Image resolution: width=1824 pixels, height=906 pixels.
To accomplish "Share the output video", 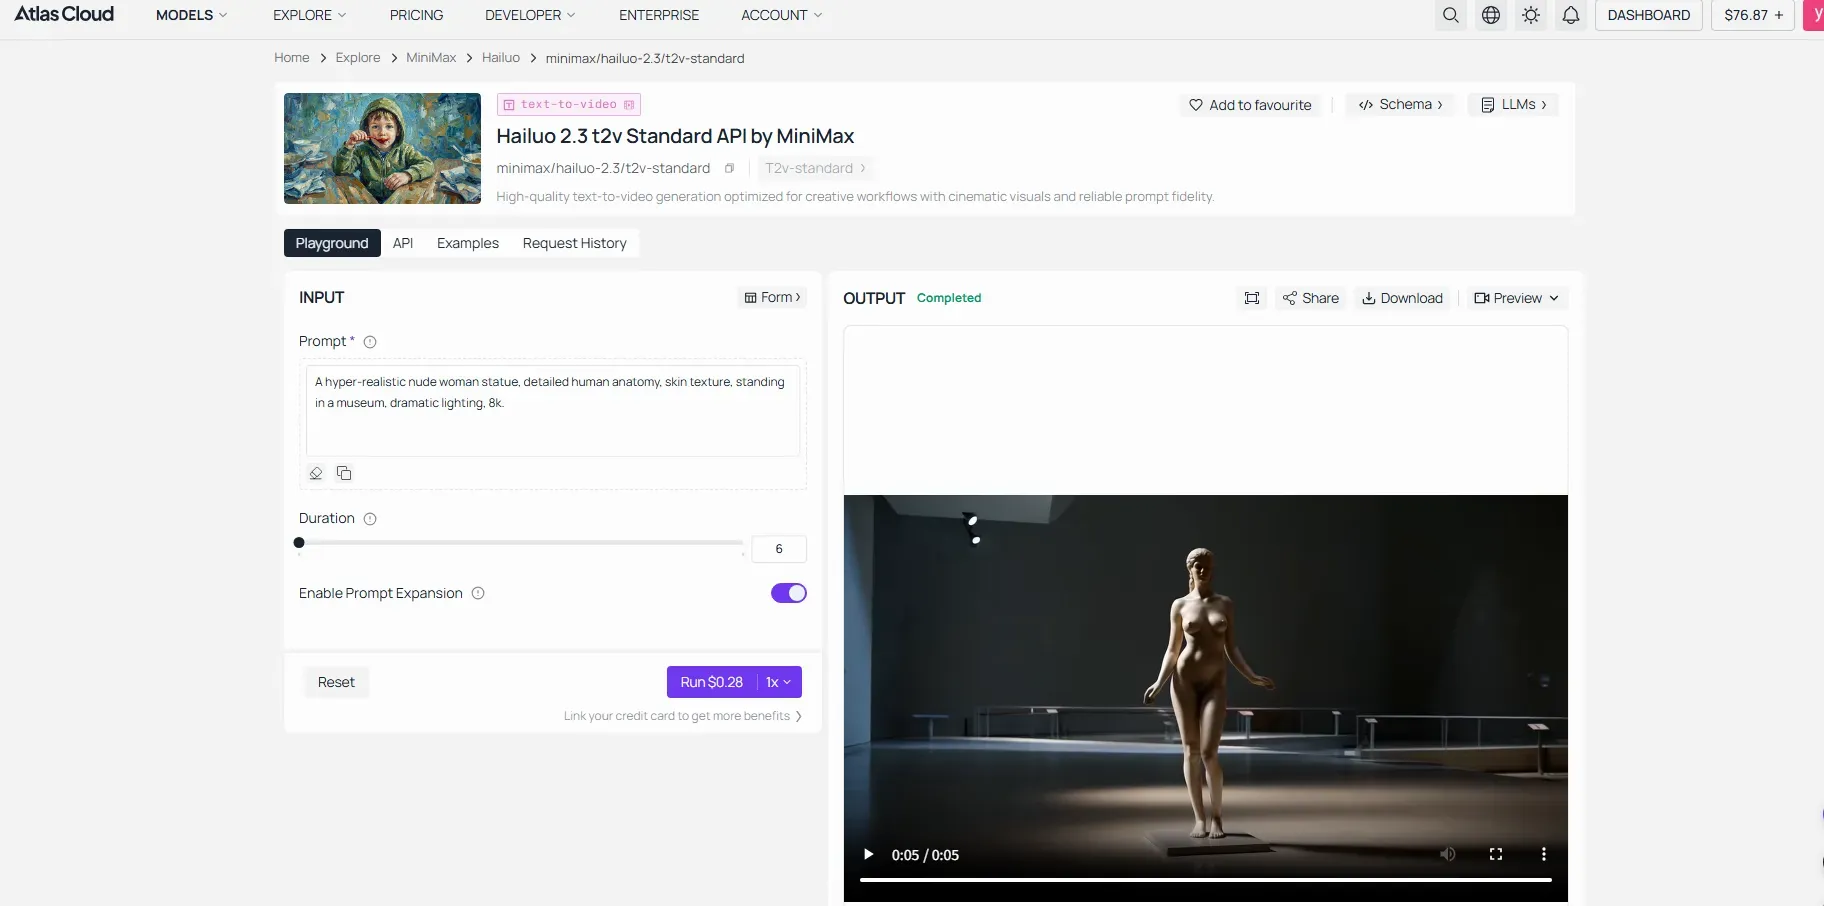I will click(x=1311, y=298).
